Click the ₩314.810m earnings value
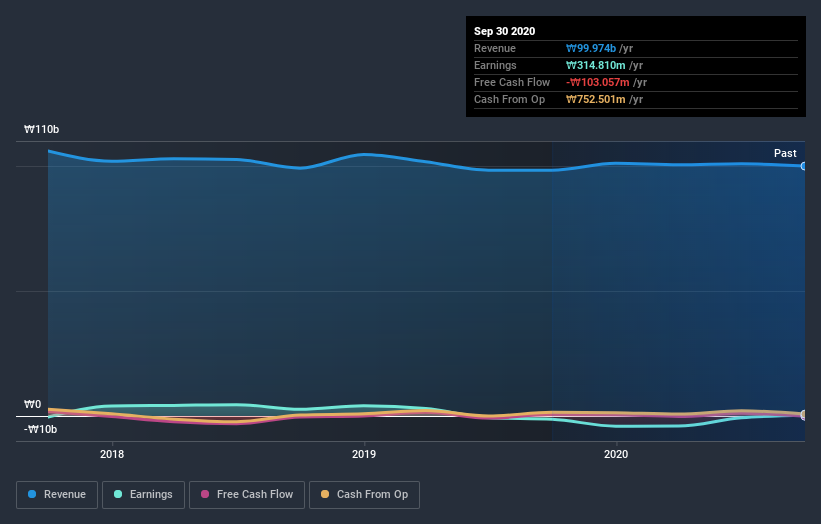 pos(595,65)
